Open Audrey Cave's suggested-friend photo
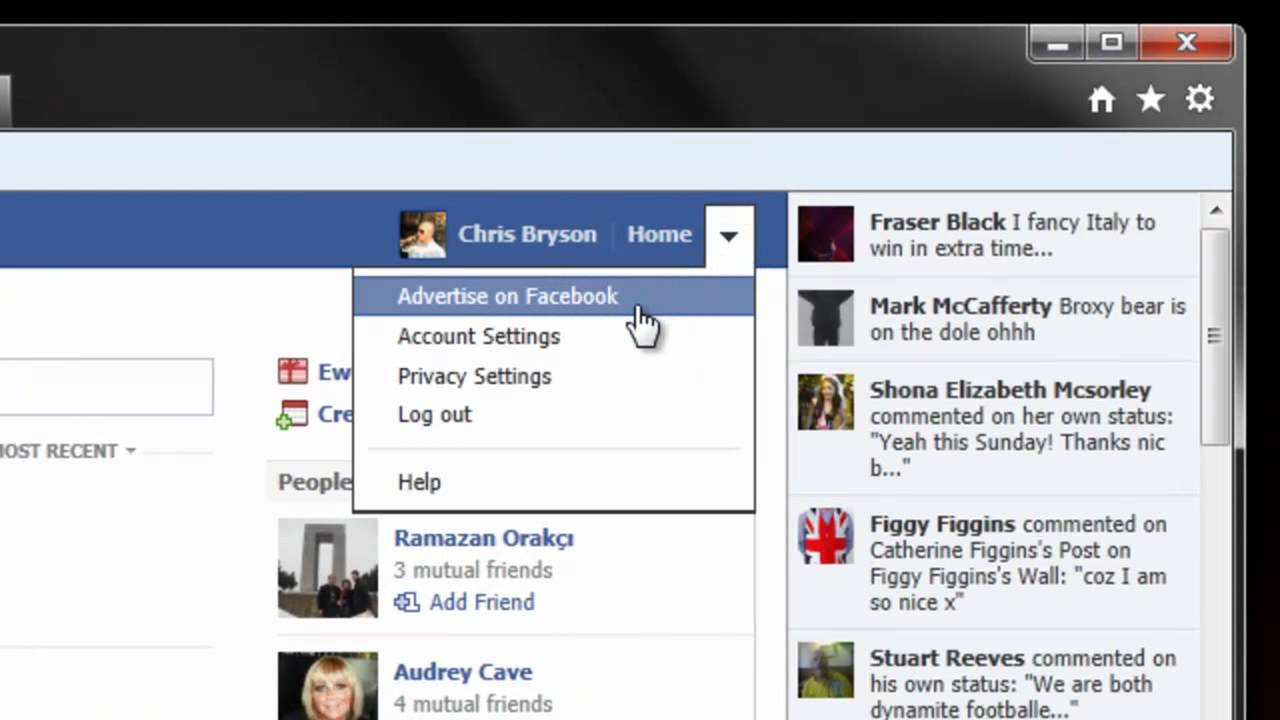 coord(328,686)
